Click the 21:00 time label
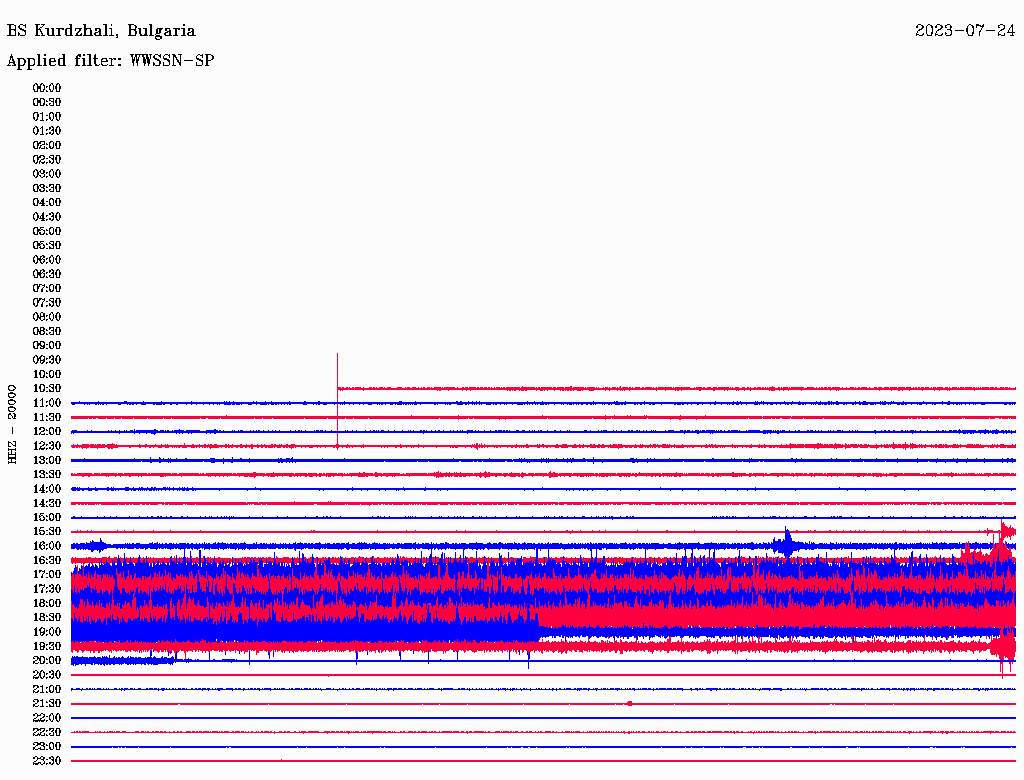1024x780 pixels. 47,689
